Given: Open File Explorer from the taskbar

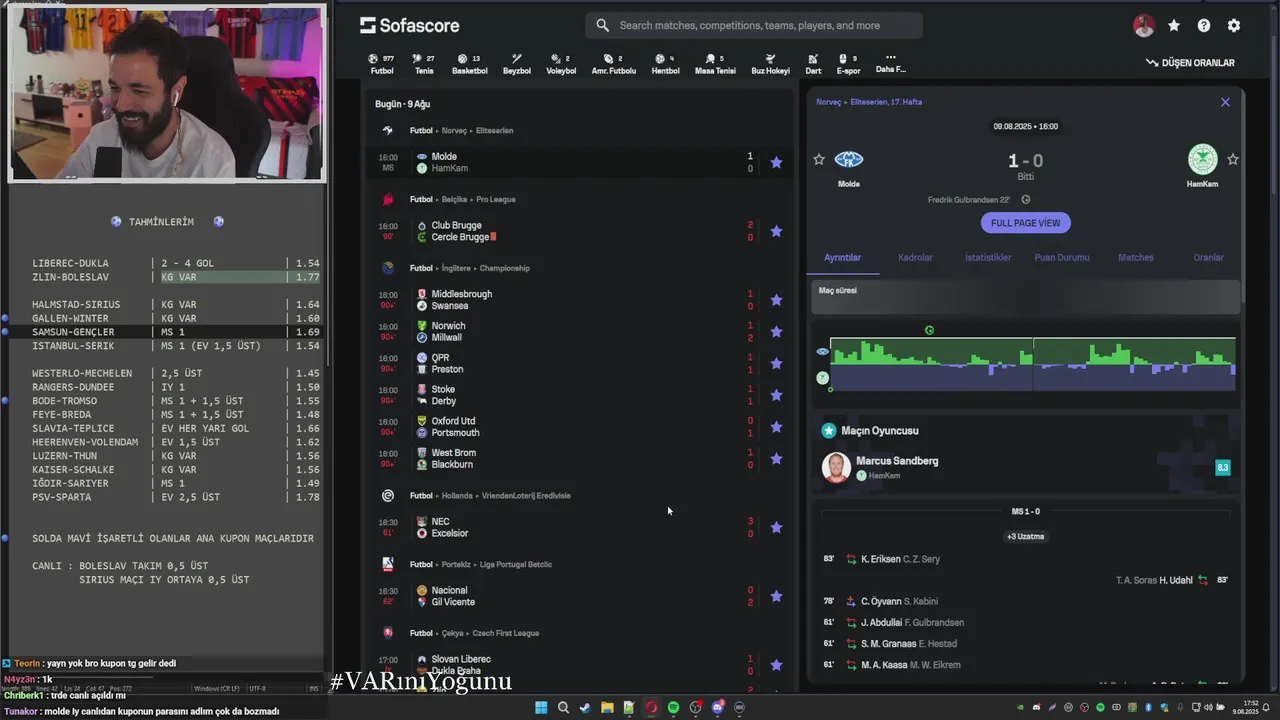Looking at the screenshot, I should coord(607,707).
